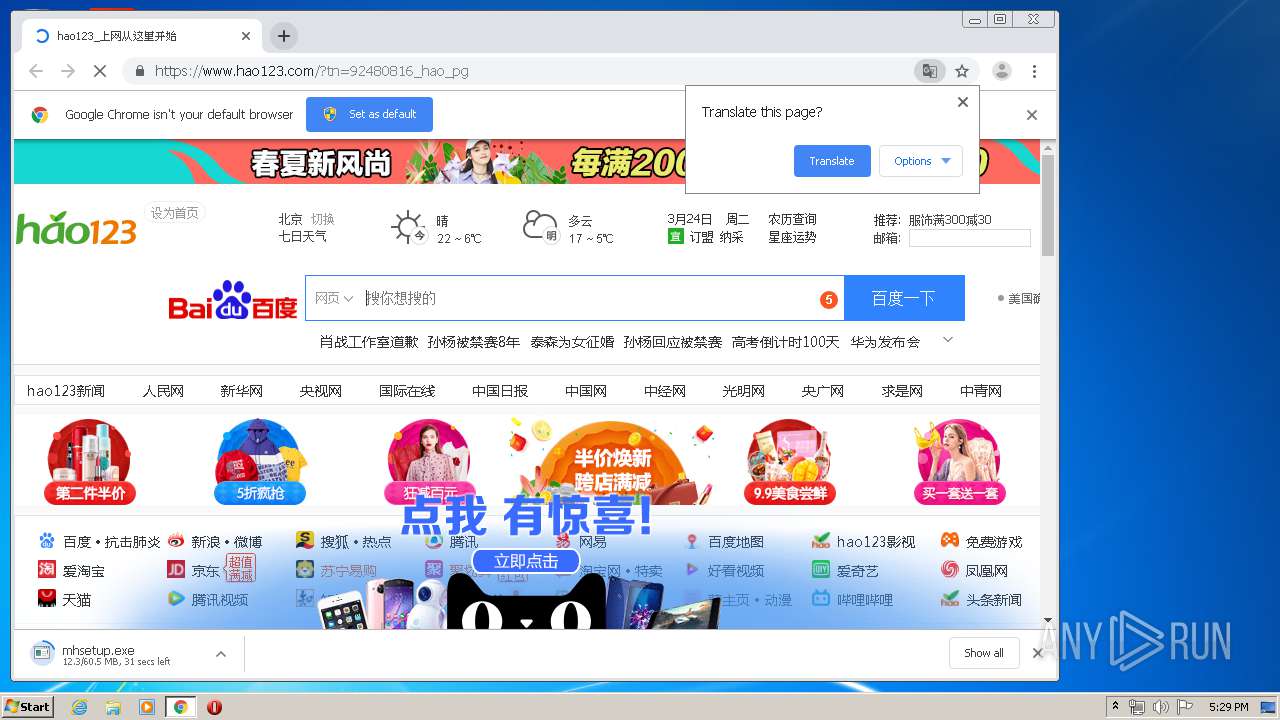Select the 中国日报 tab
This screenshot has width=1280, height=720.
[500, 391]
